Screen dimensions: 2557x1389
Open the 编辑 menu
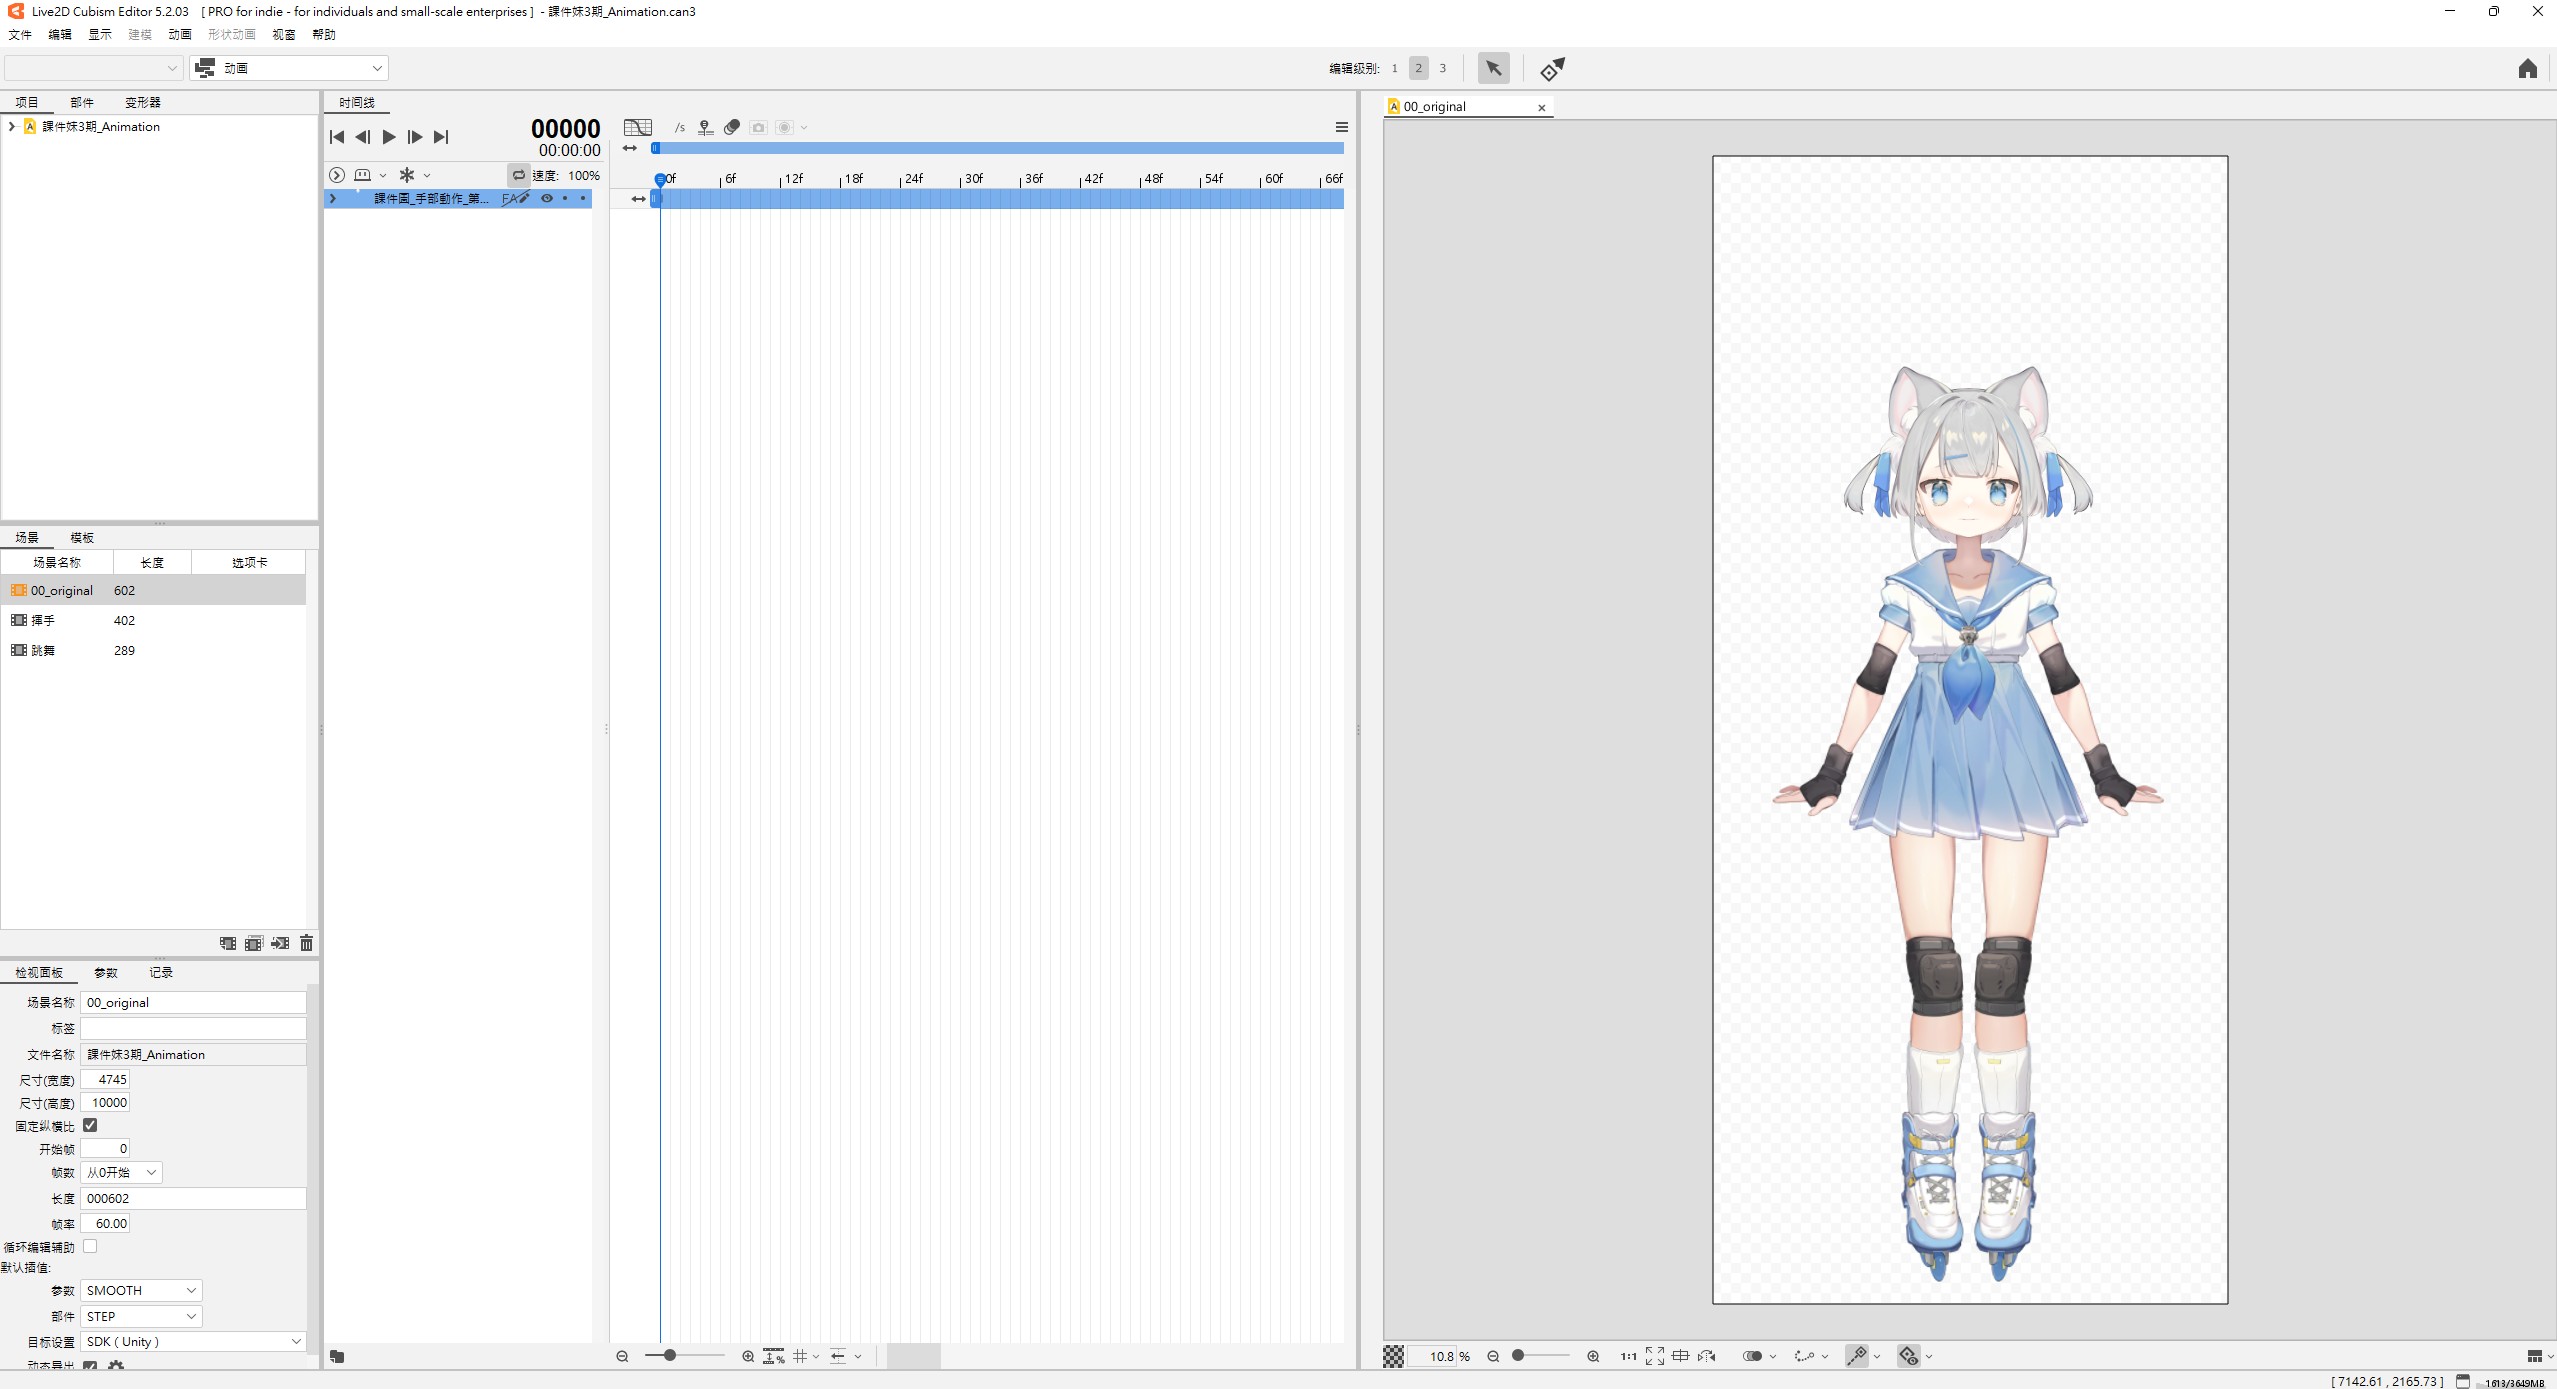[60, 35]
